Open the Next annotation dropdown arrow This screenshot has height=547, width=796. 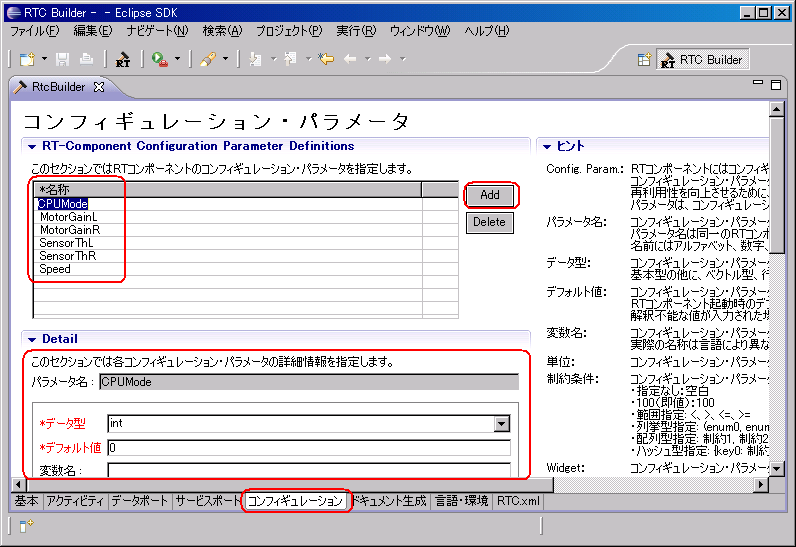point(273,59)
